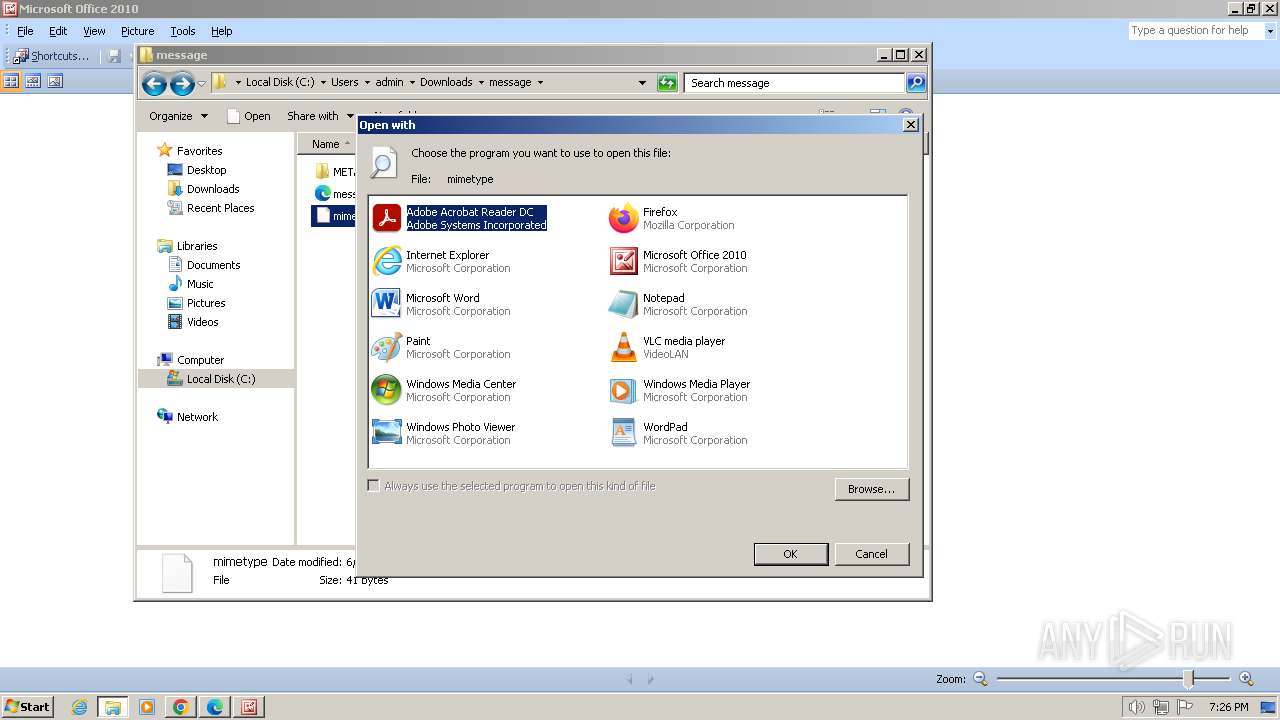Image resolution: width=1280 pixels, height=720 pixels.
Task: Expand Local Disk (C:) breadcrumb arrow
Action: [x=323, y=83]
